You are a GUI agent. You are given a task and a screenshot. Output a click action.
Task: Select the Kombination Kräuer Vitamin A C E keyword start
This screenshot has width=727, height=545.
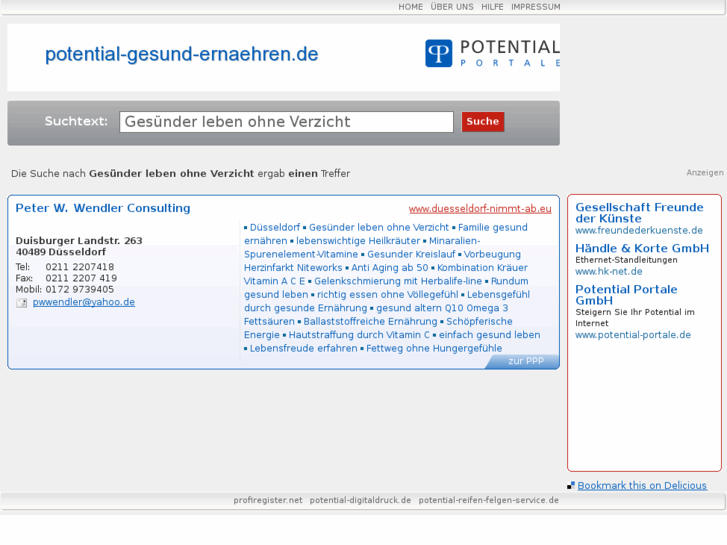click(482, 268)
